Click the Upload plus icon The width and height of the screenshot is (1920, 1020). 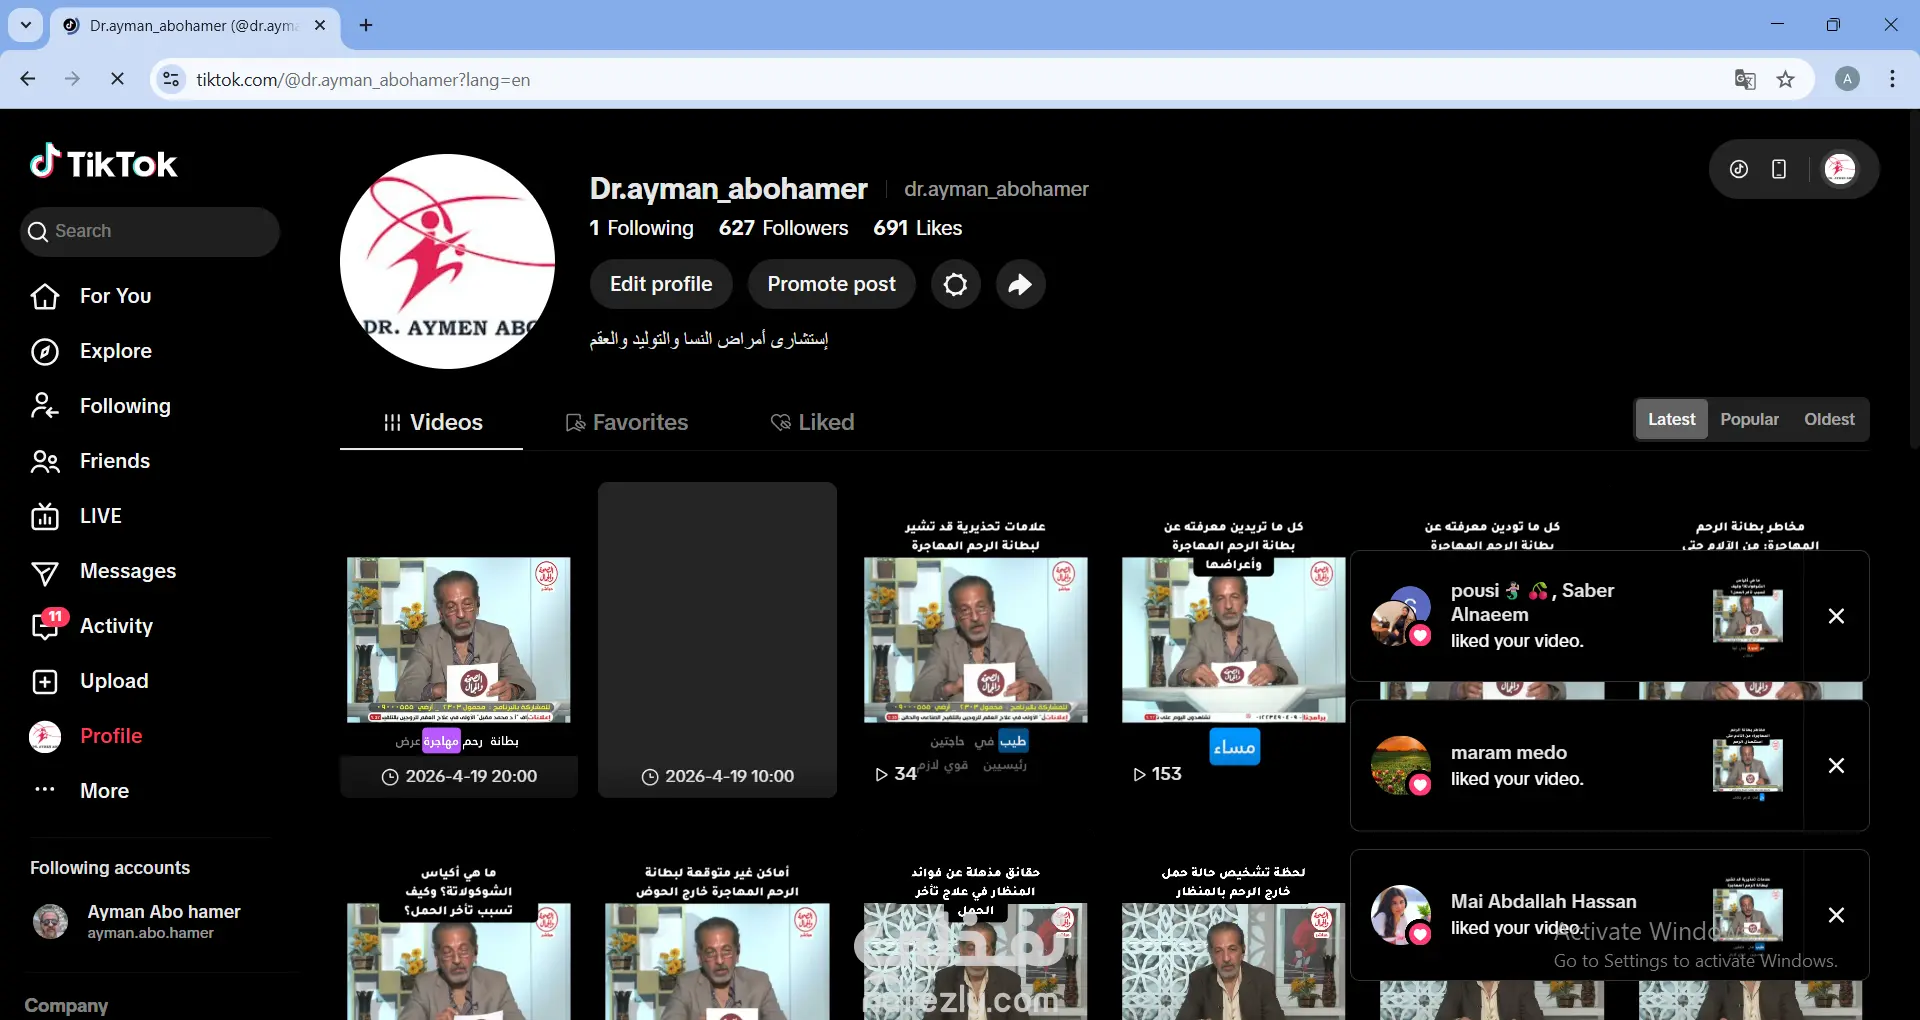[x=45, y=681]
